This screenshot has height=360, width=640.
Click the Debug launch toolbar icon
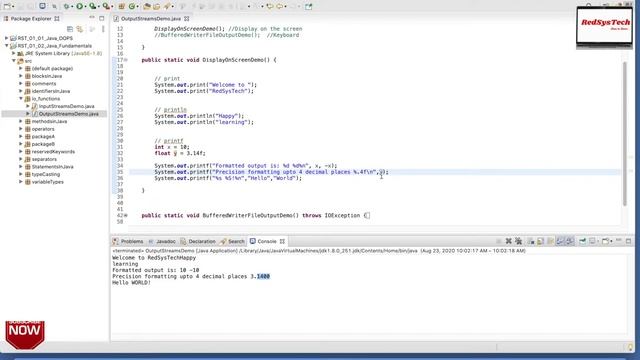click(x=66, y=6)
